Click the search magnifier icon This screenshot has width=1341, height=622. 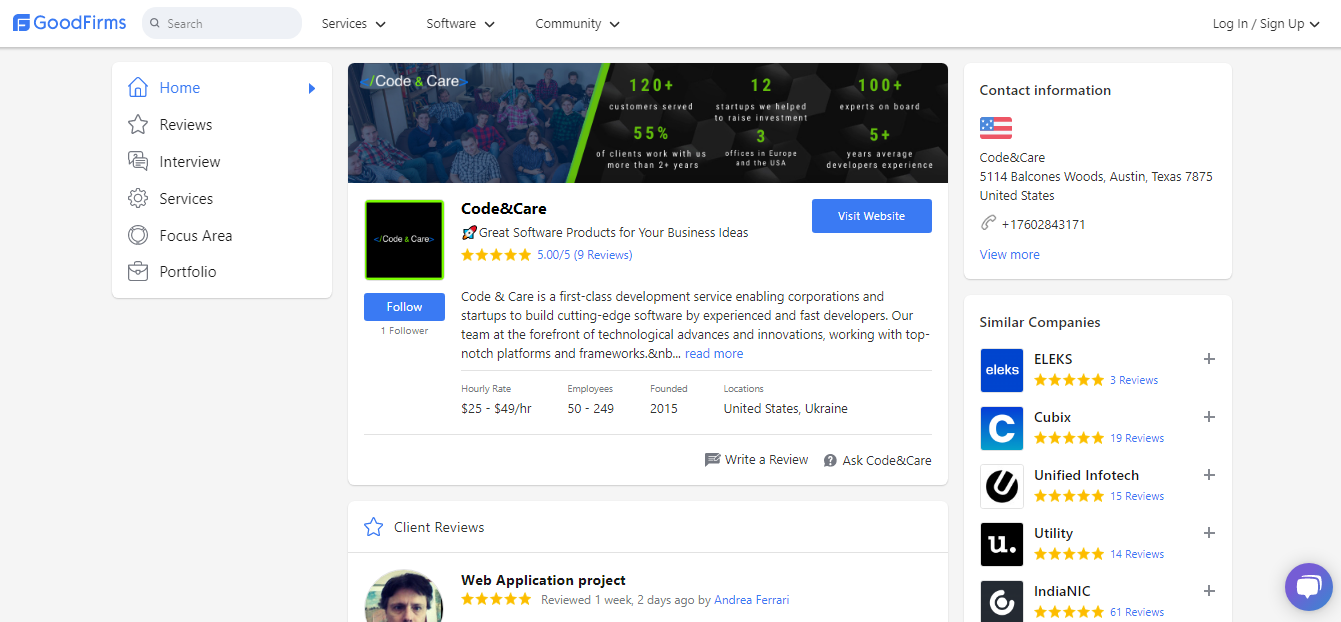pyautogui.click(x=156, y=23)
